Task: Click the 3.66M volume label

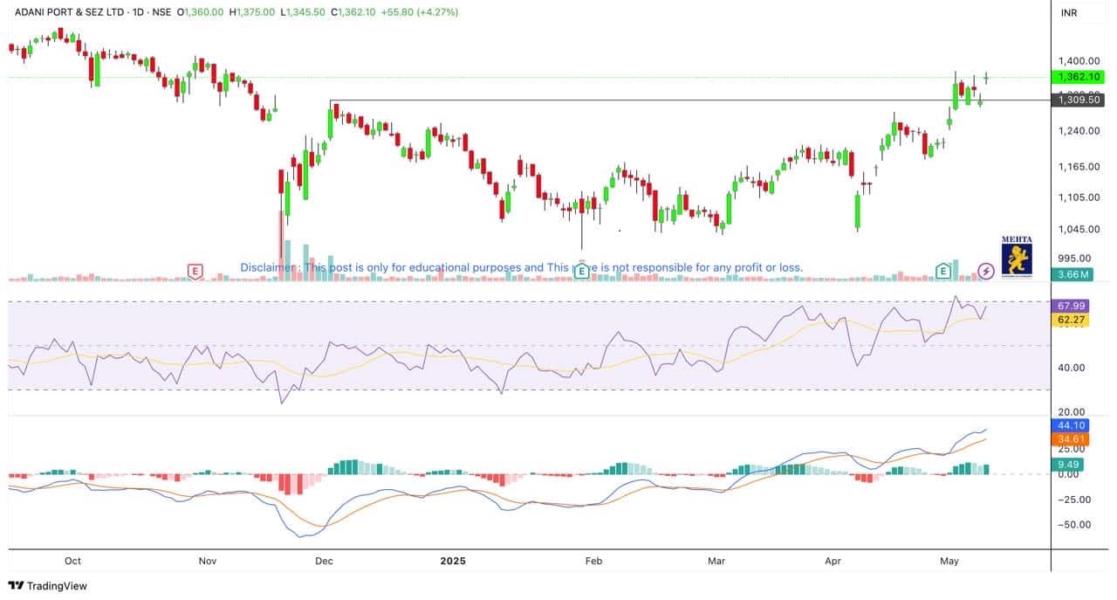Action: point(1071,274)
